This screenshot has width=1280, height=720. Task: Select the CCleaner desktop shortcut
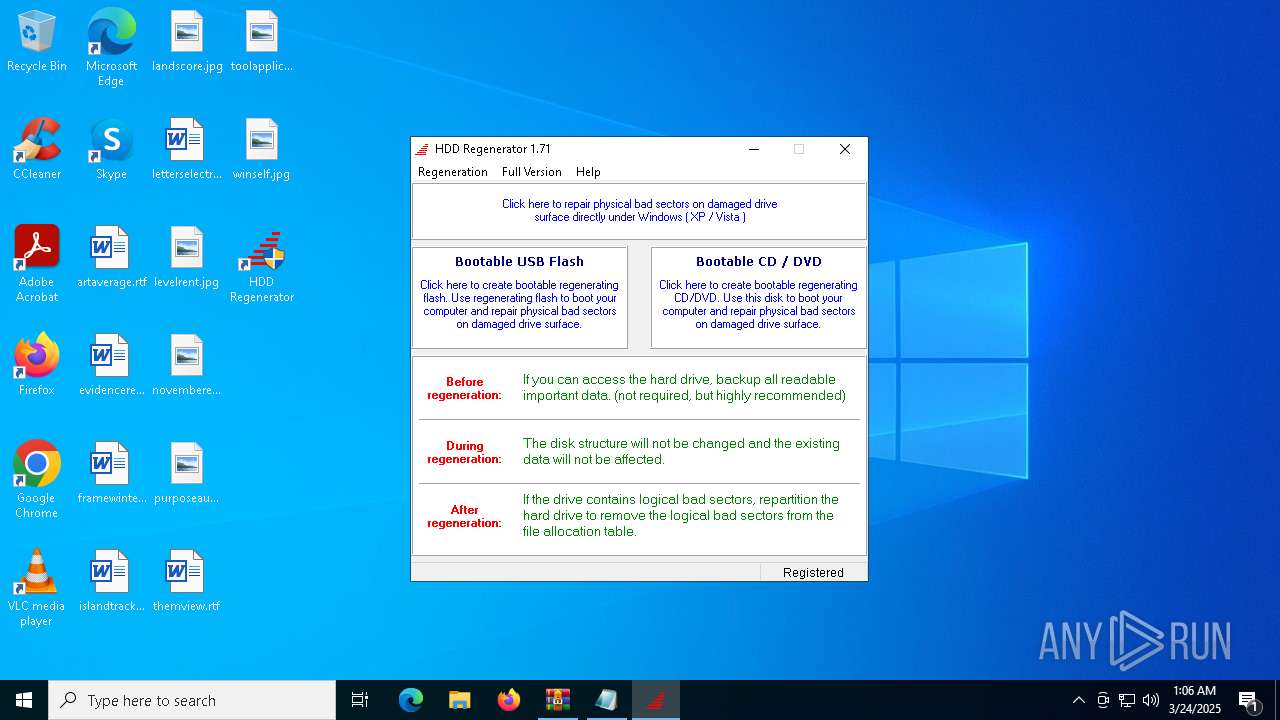pos(37,150)
